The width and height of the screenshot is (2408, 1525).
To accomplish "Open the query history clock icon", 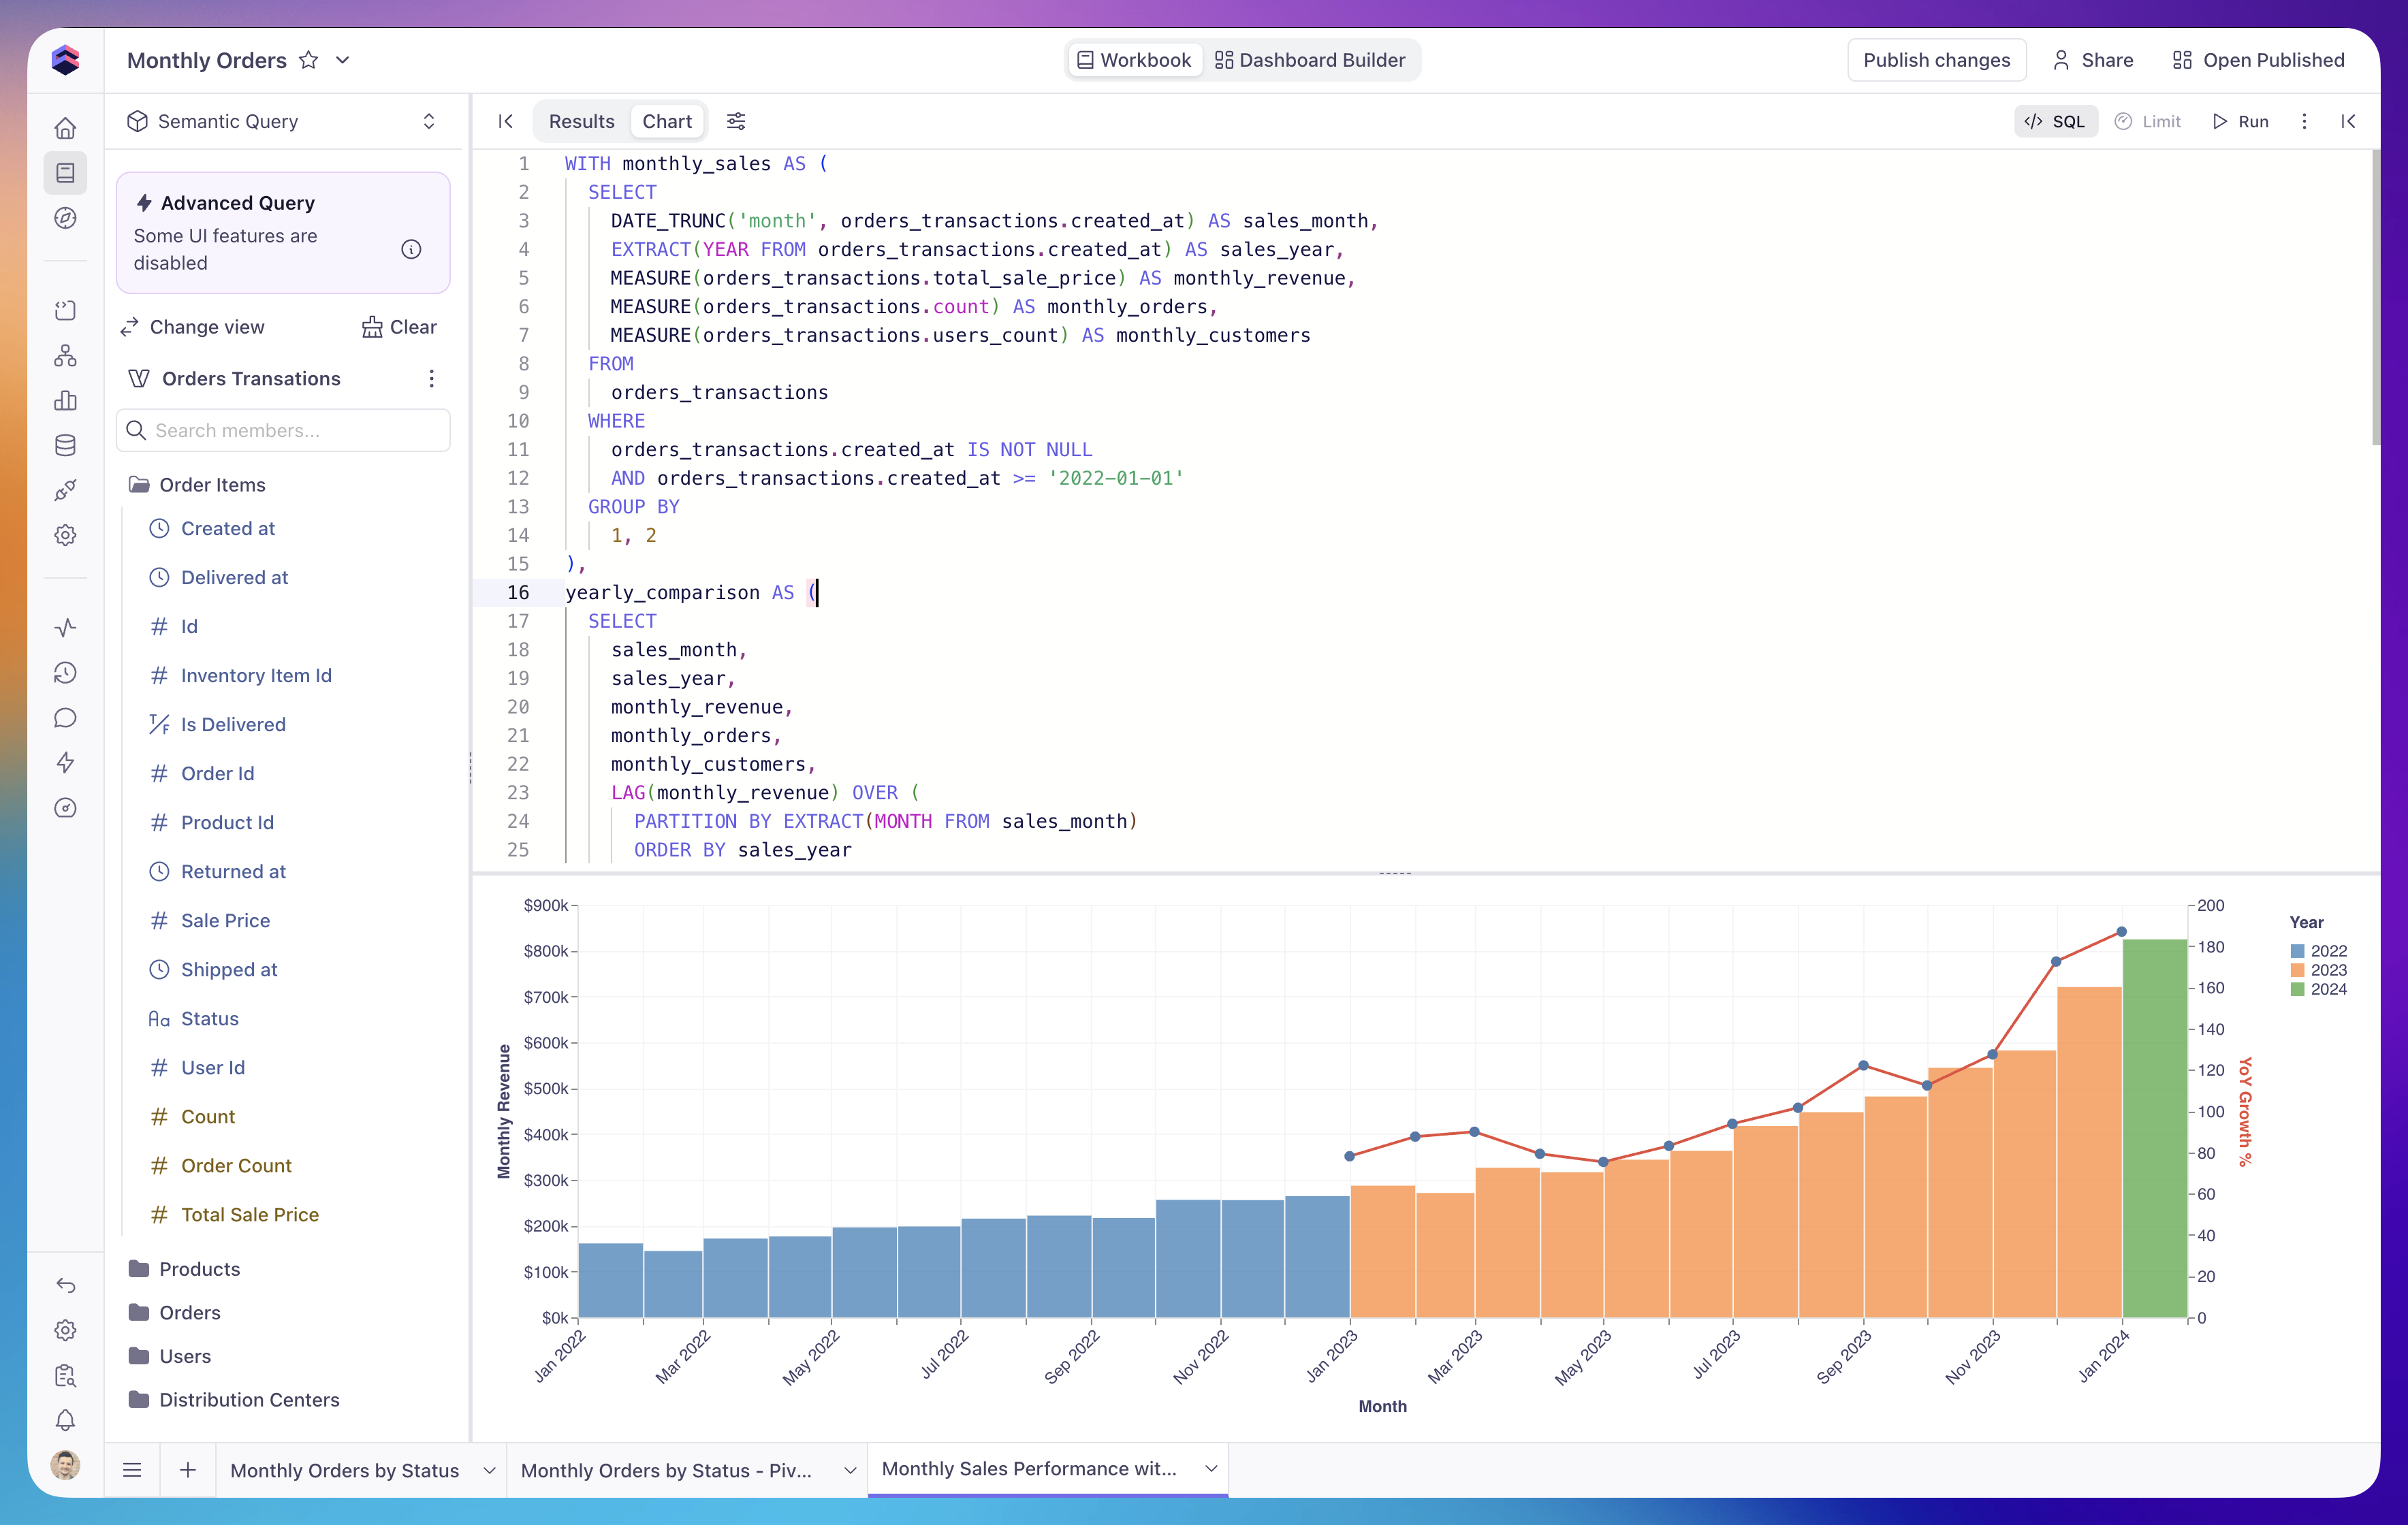I will tap(65, 673).
